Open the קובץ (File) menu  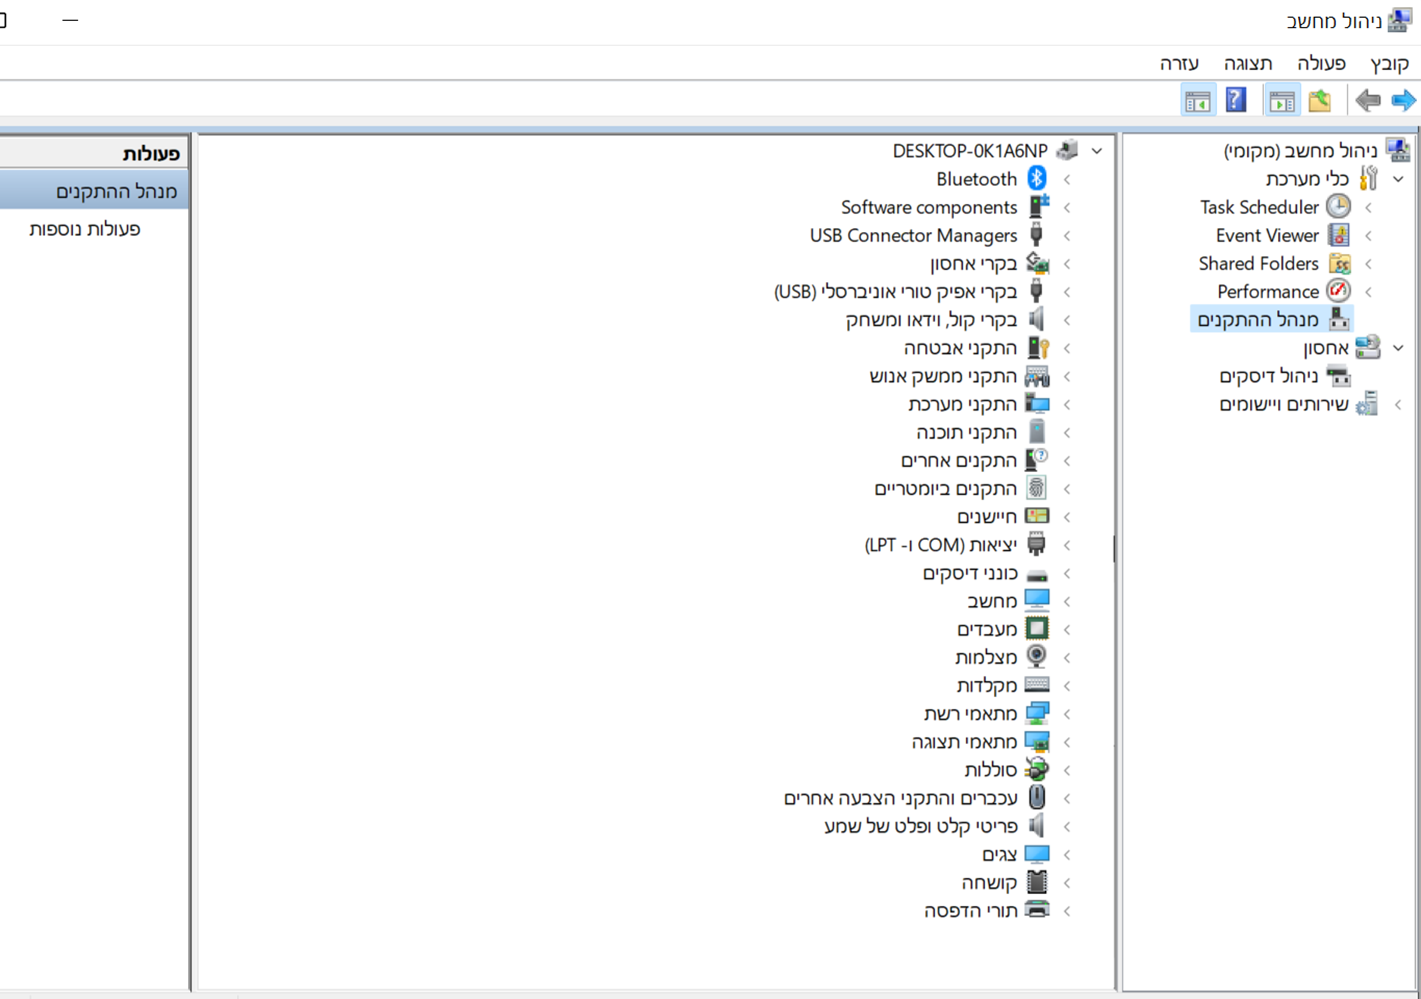[x=1389, y=63]
